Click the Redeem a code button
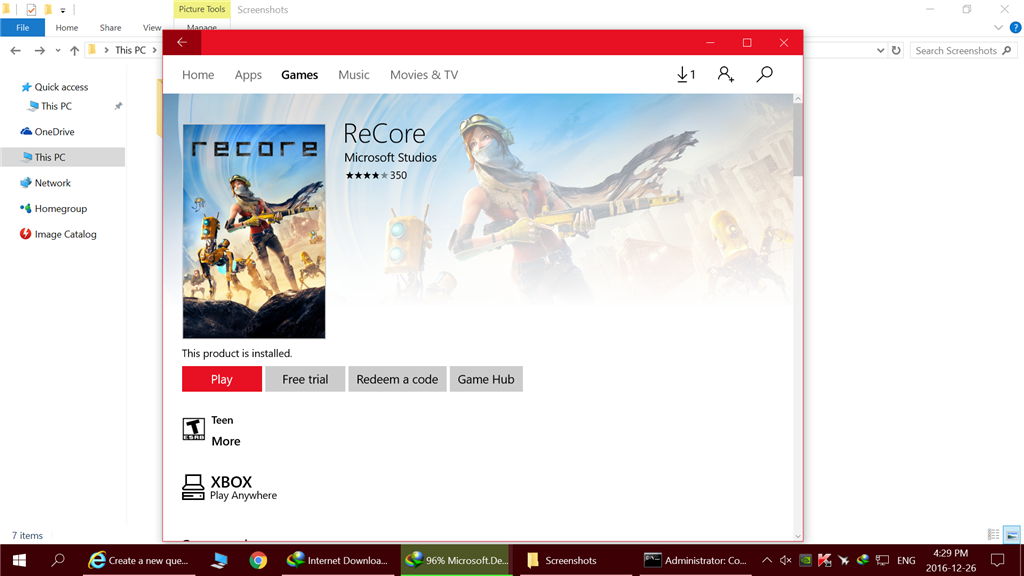Screen dimensions: 1024x576 tap(397, 379)
